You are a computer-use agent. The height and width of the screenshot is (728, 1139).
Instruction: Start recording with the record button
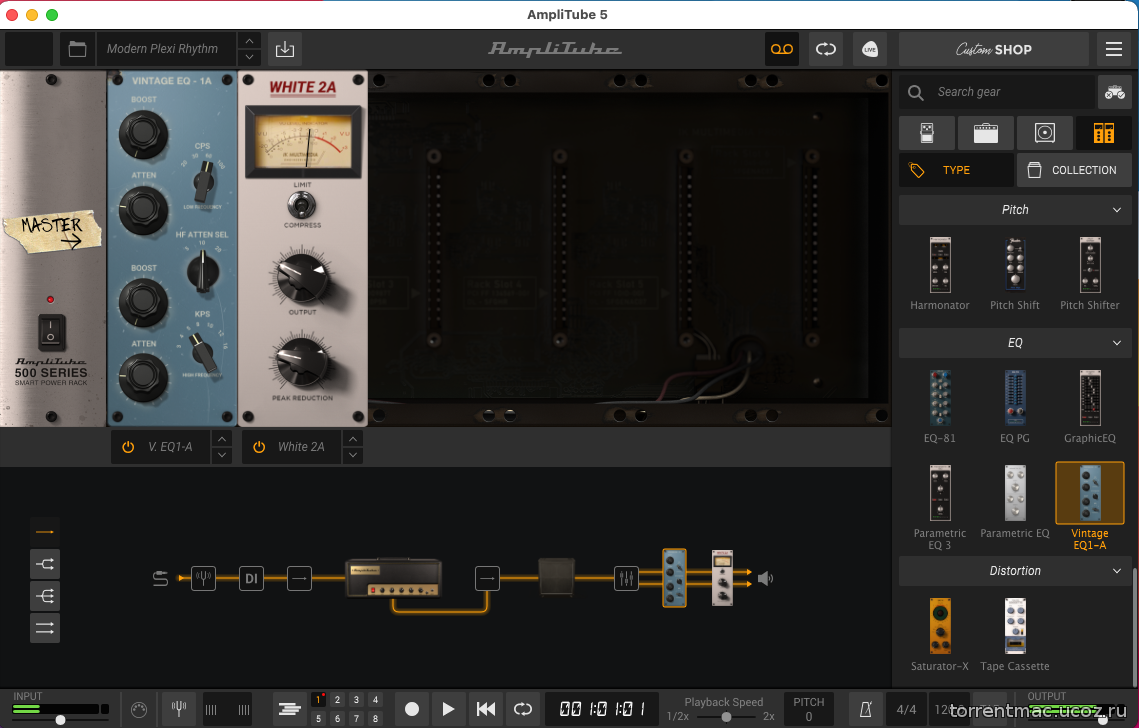(x=411, y=709)
